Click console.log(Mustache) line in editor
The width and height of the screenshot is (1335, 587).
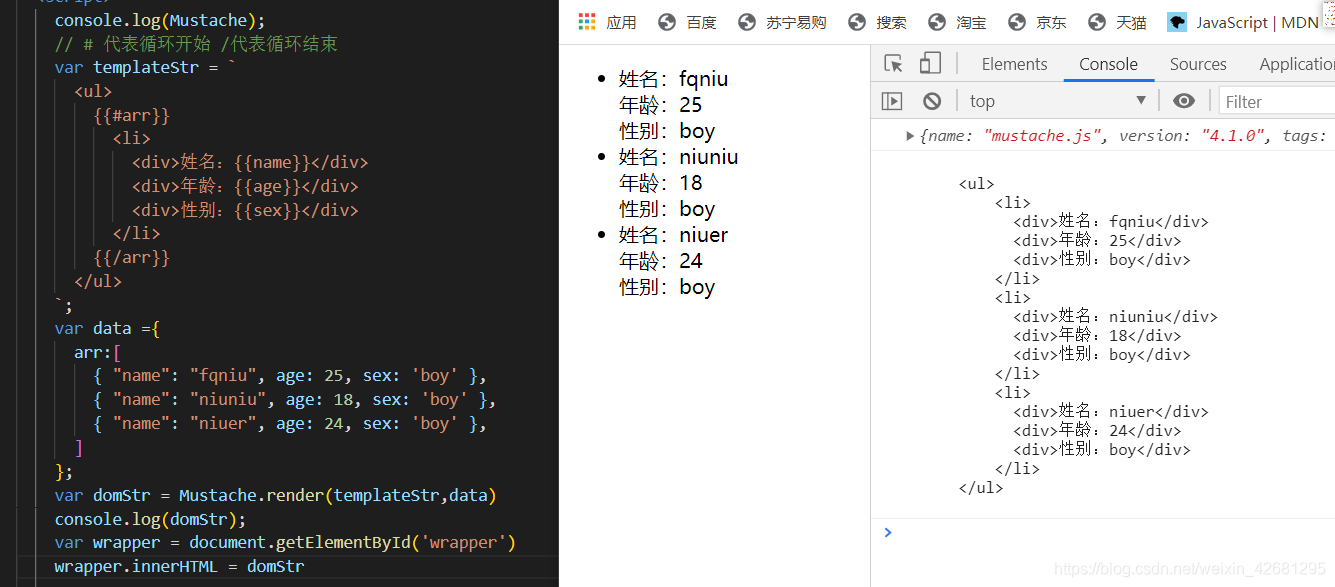[x=160, y=20]
